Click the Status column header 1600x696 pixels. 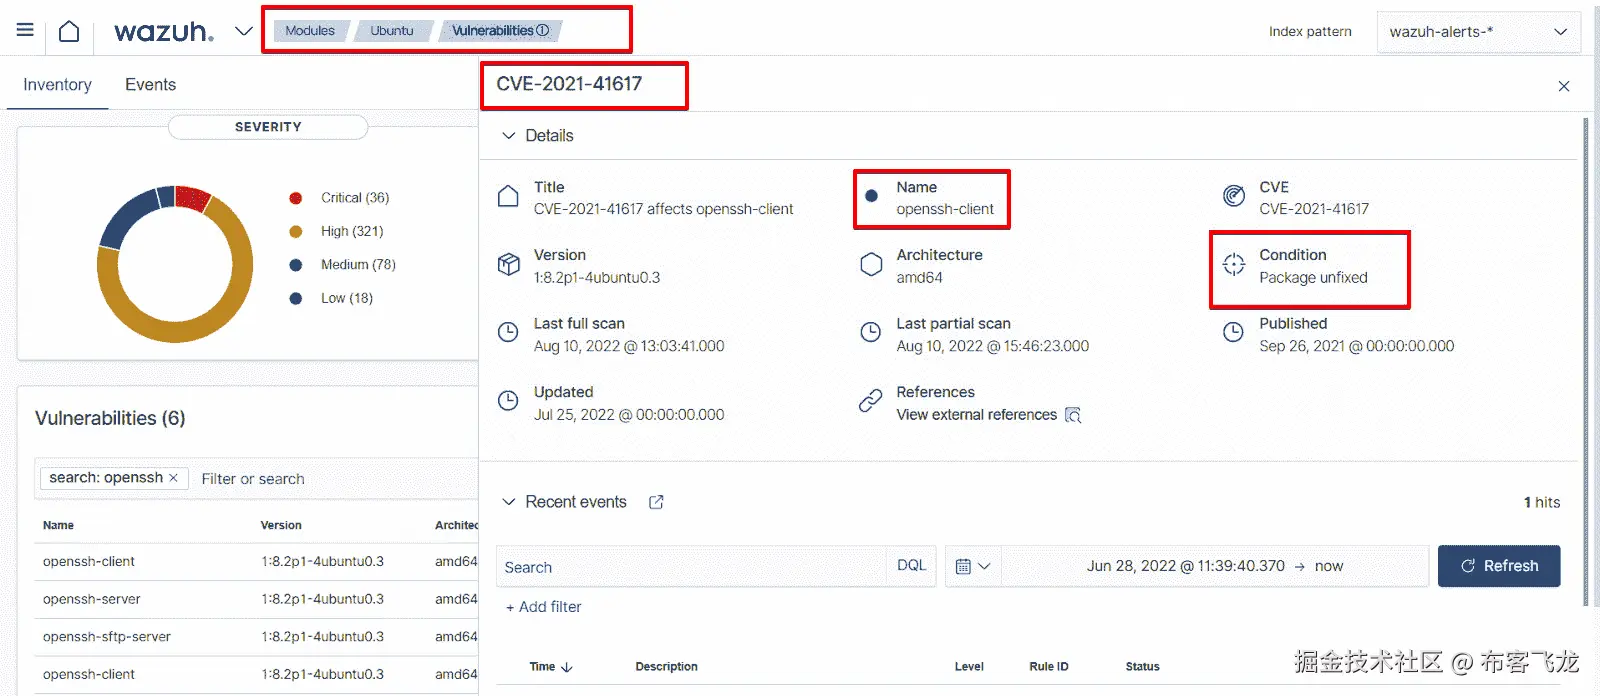coord(1142,666)
